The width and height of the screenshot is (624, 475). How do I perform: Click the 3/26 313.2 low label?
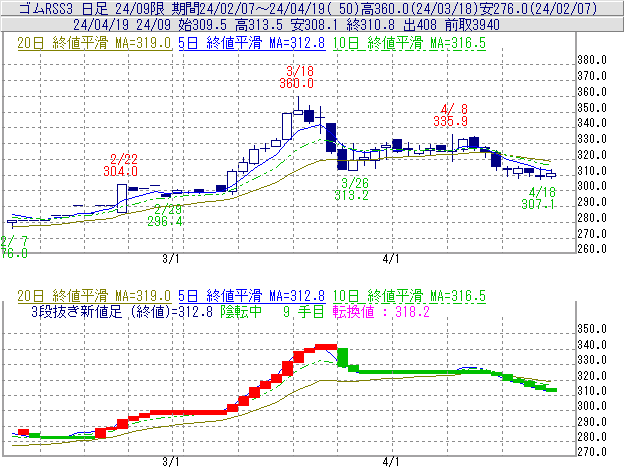[351, 189]
